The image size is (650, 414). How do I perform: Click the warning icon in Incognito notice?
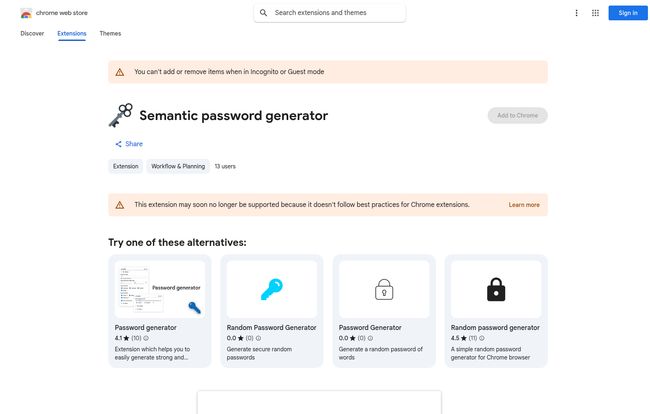(x=120, y=72)
